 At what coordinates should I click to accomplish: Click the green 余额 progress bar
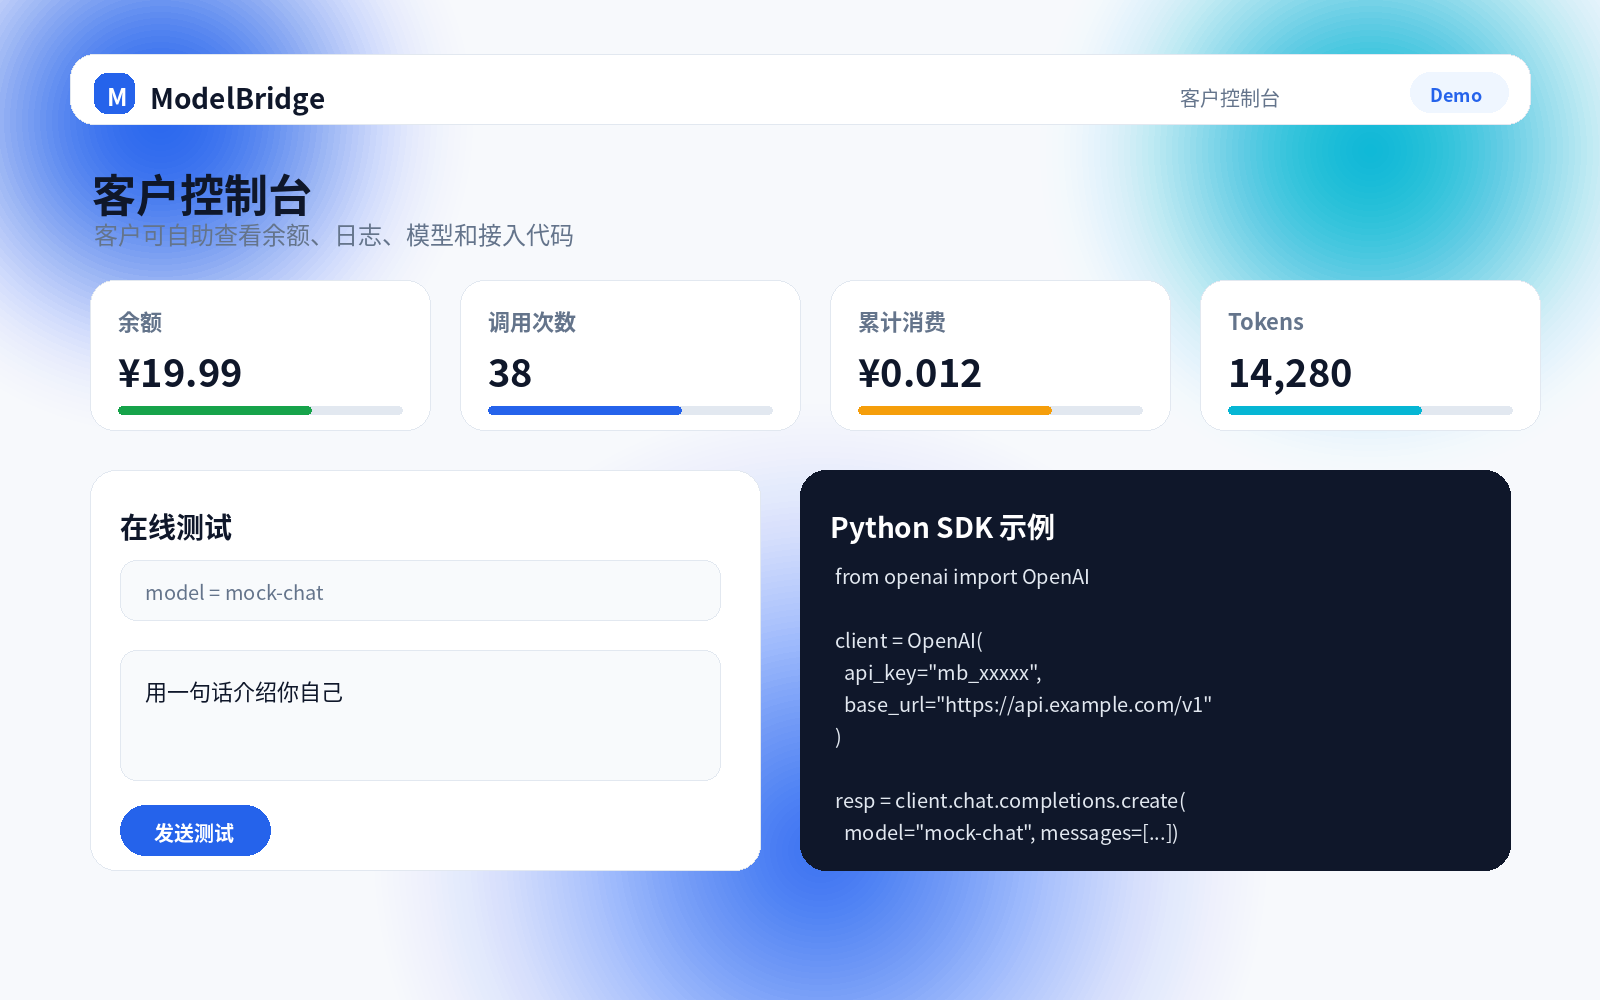click(260, 410)
